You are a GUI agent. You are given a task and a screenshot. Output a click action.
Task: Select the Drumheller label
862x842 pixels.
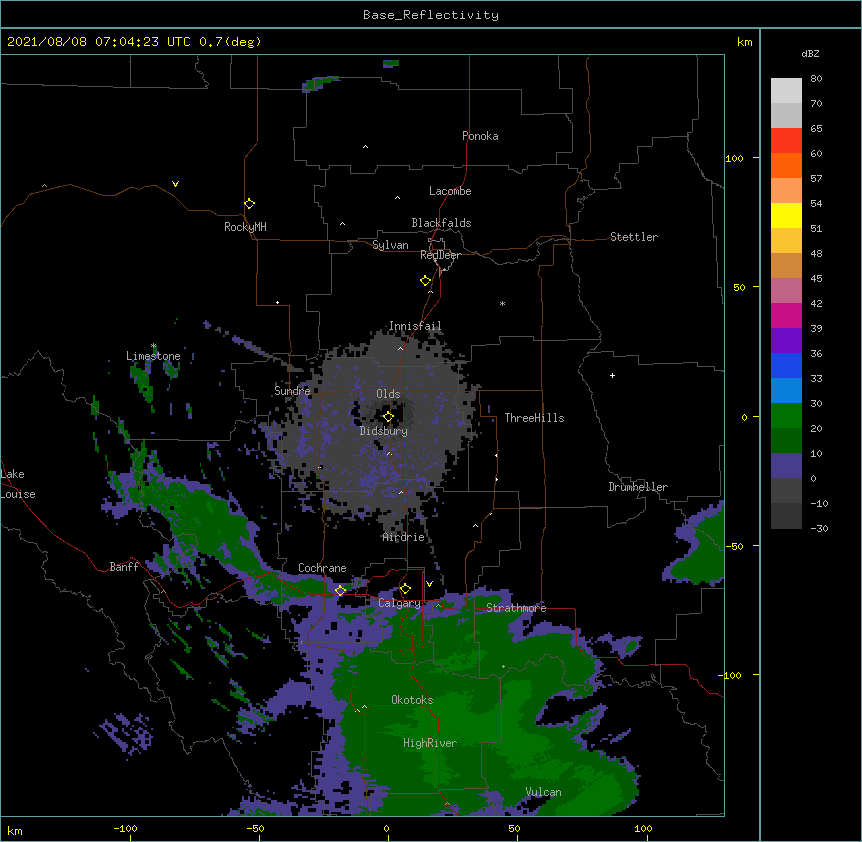[638, 487]
